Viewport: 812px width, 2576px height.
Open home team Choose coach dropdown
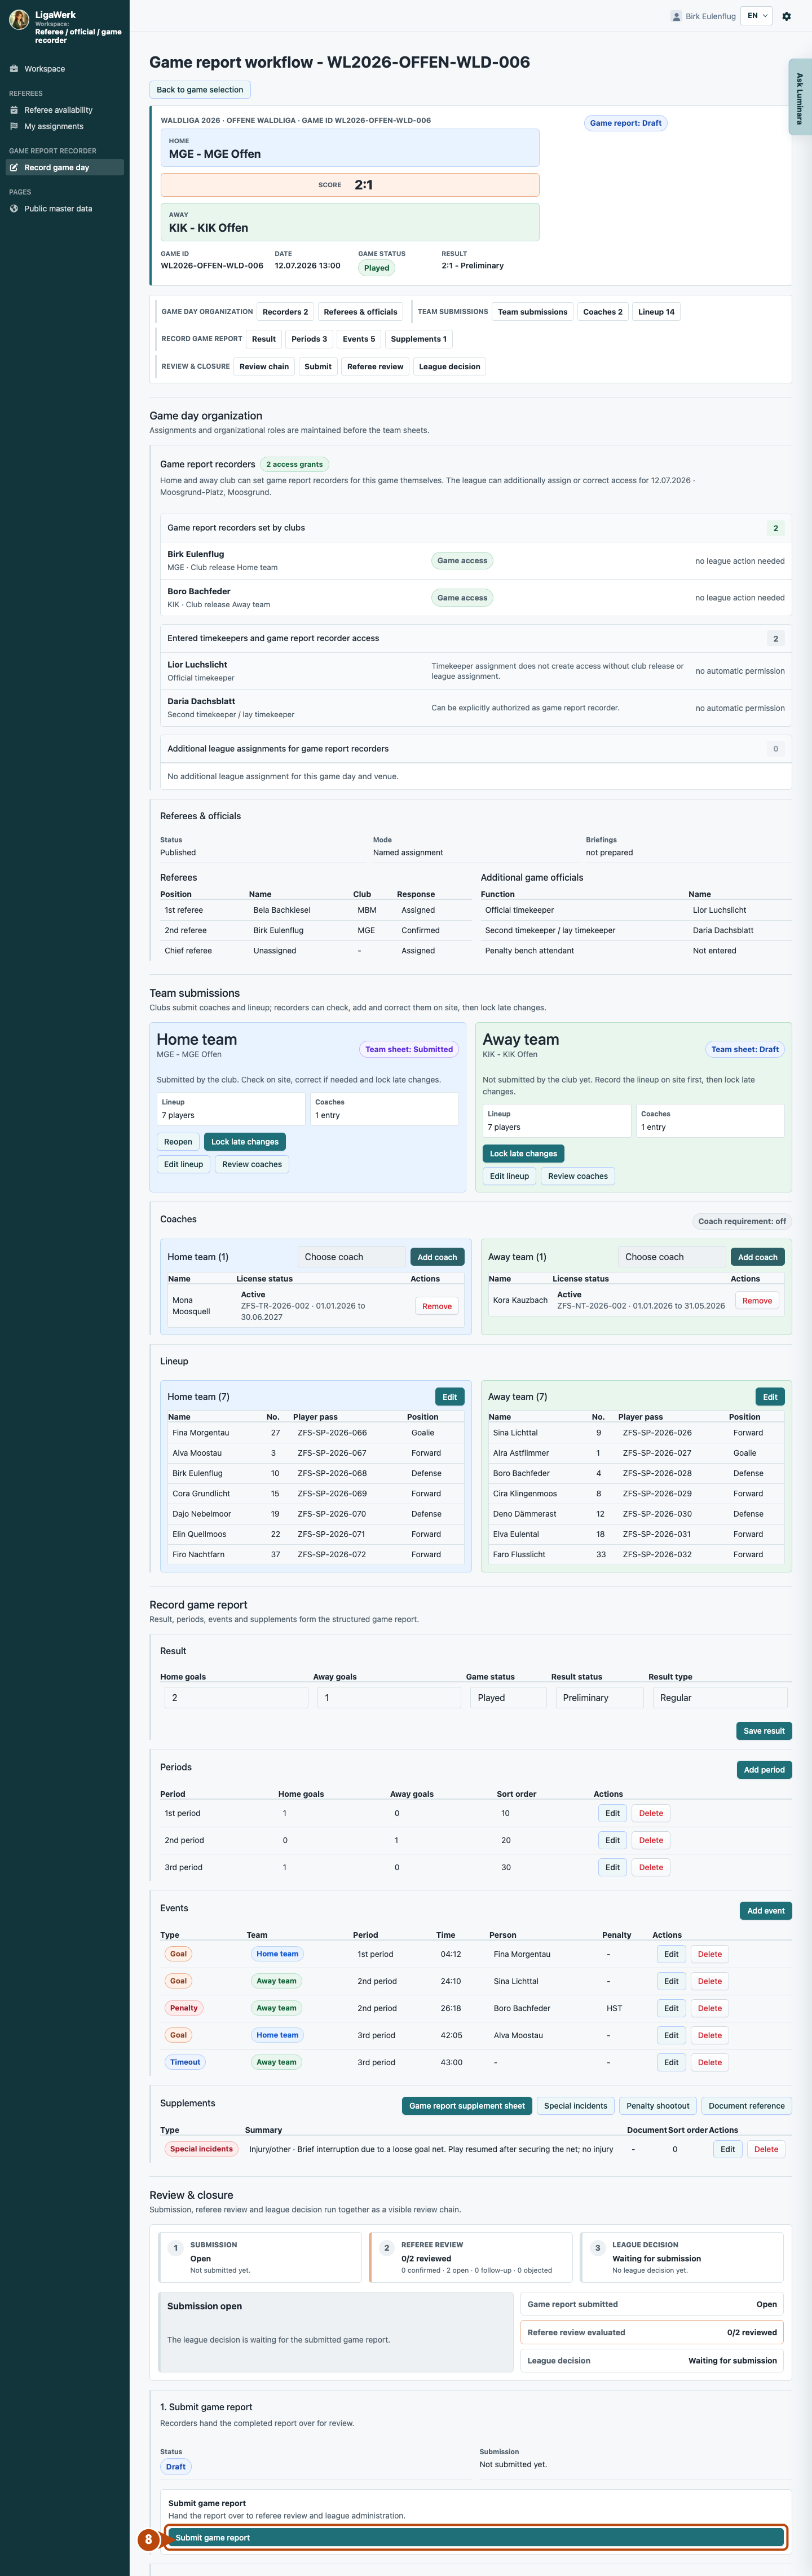coord(352,1257)
